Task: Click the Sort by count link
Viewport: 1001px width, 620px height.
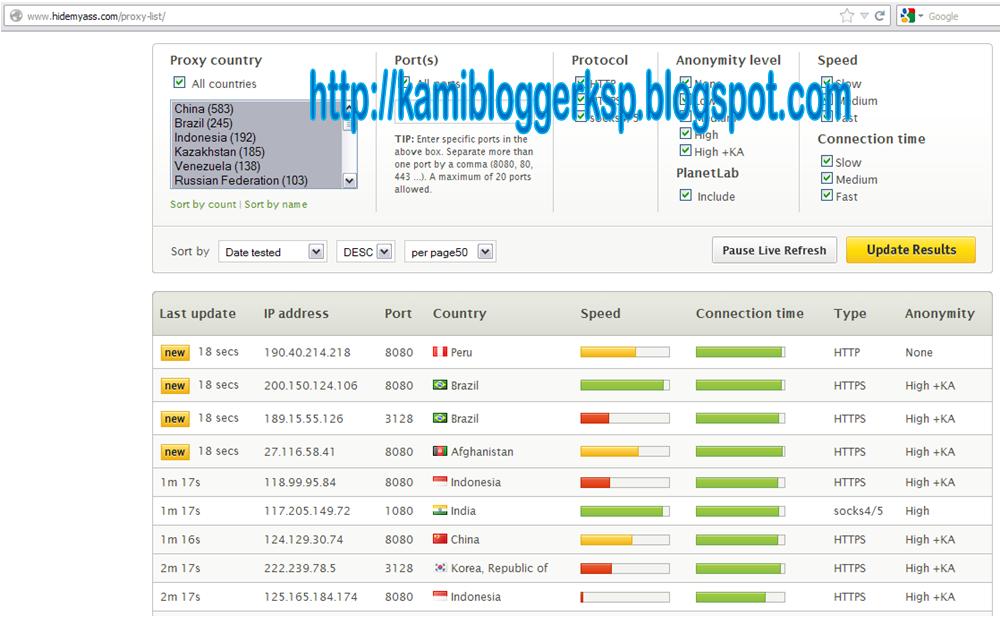Action: click(x=203, y=204)
